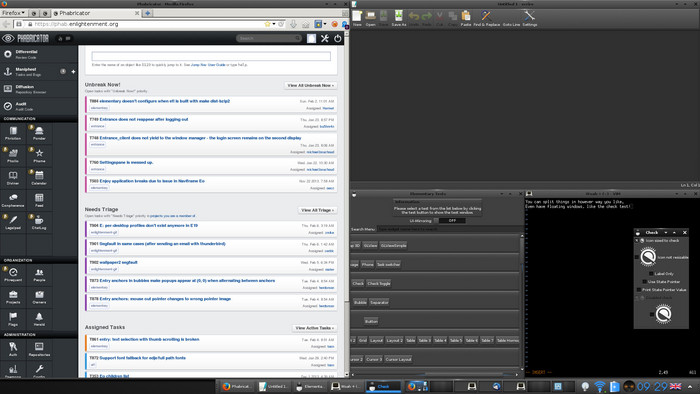Open the Calendar application icon
The width and height of the screenshot is (700, 394).
pyautogui.click(x=39, y=177)
